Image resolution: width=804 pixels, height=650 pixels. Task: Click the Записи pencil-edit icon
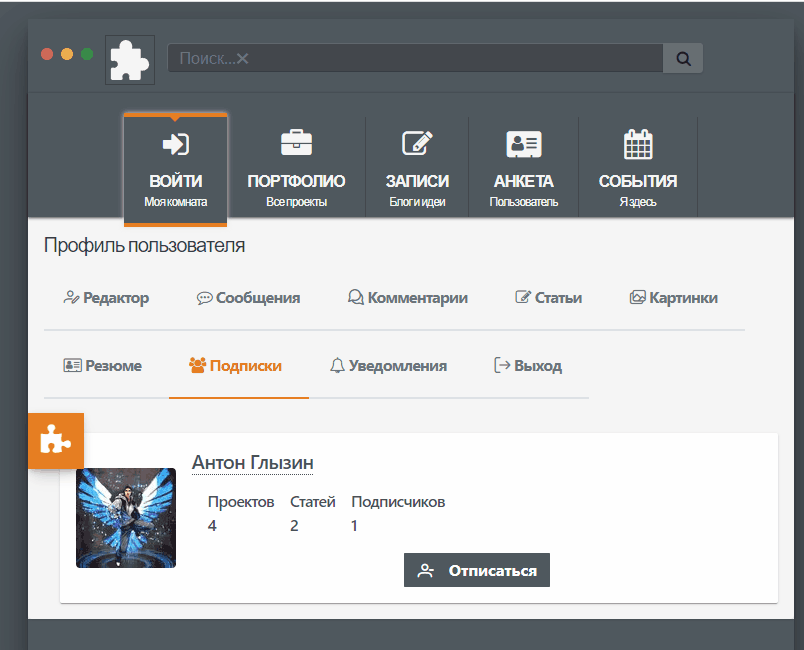click(x=417, y=143)
